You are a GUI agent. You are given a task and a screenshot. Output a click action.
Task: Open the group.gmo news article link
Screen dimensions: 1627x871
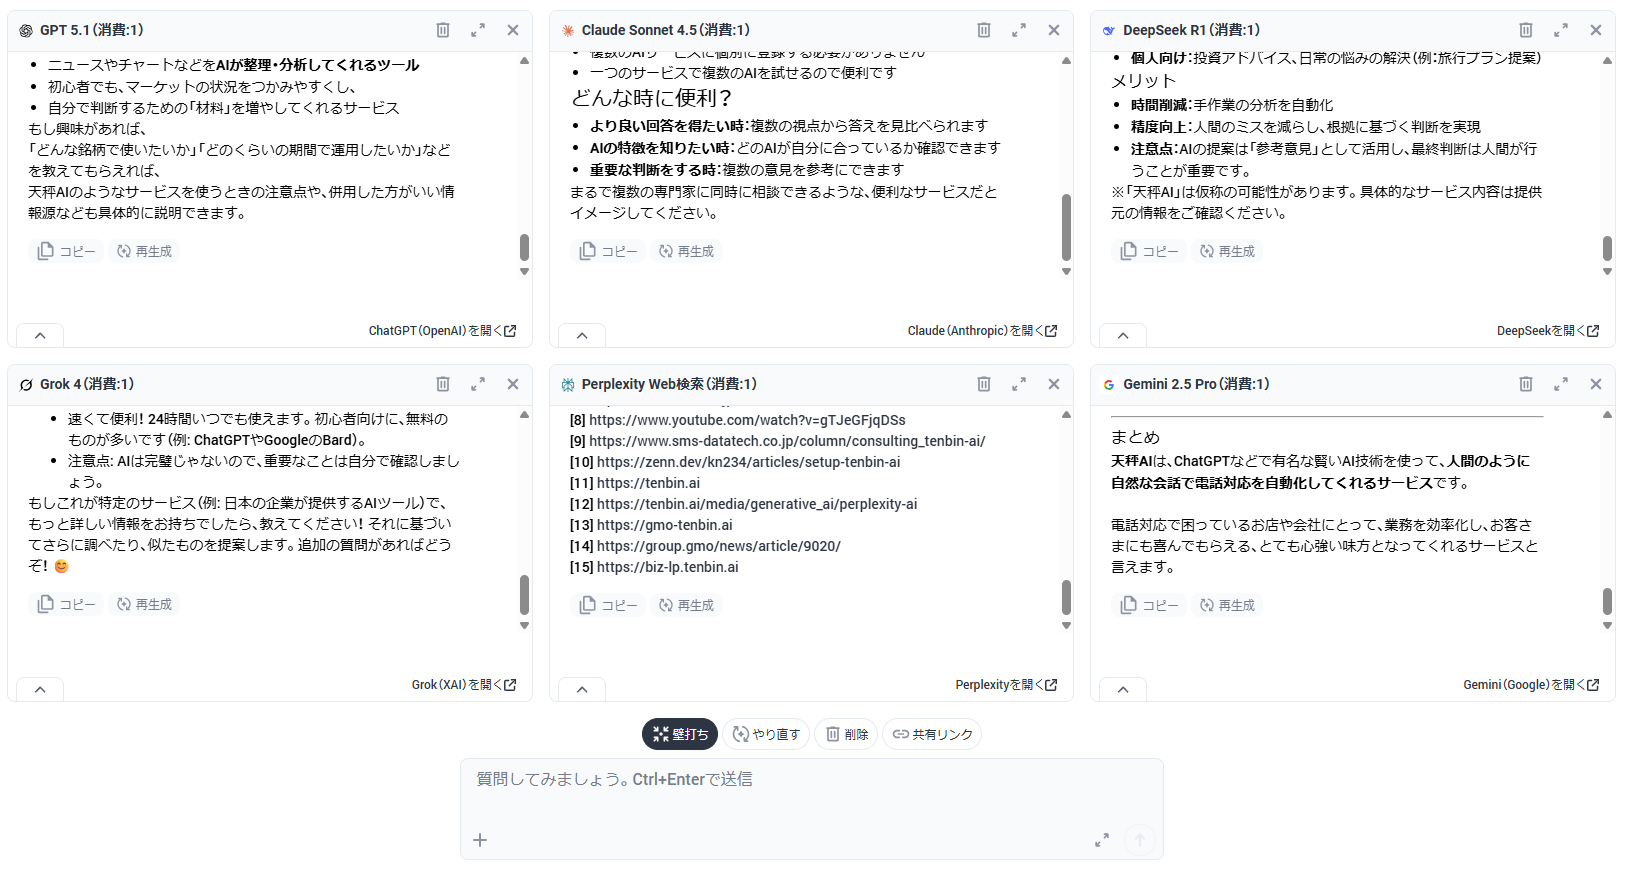[x=718, y=546]
